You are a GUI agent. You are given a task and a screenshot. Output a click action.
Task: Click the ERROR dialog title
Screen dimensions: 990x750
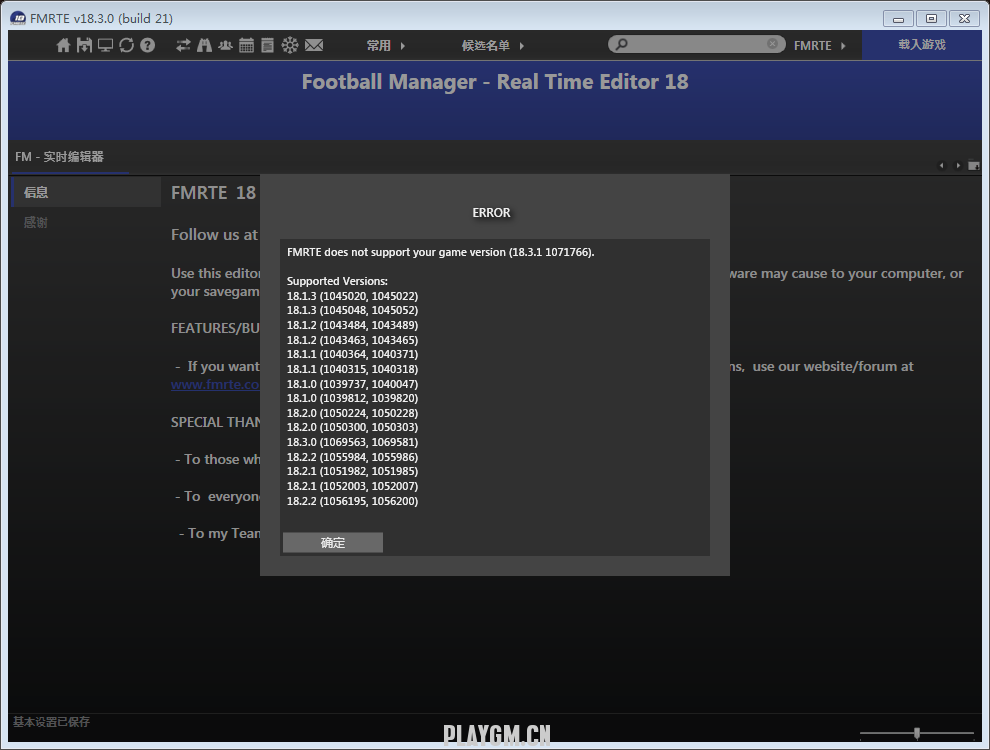pos(491,213)
